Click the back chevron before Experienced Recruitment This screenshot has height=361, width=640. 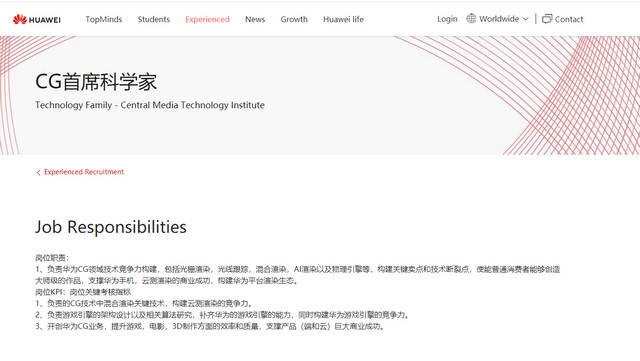(38, 173)
